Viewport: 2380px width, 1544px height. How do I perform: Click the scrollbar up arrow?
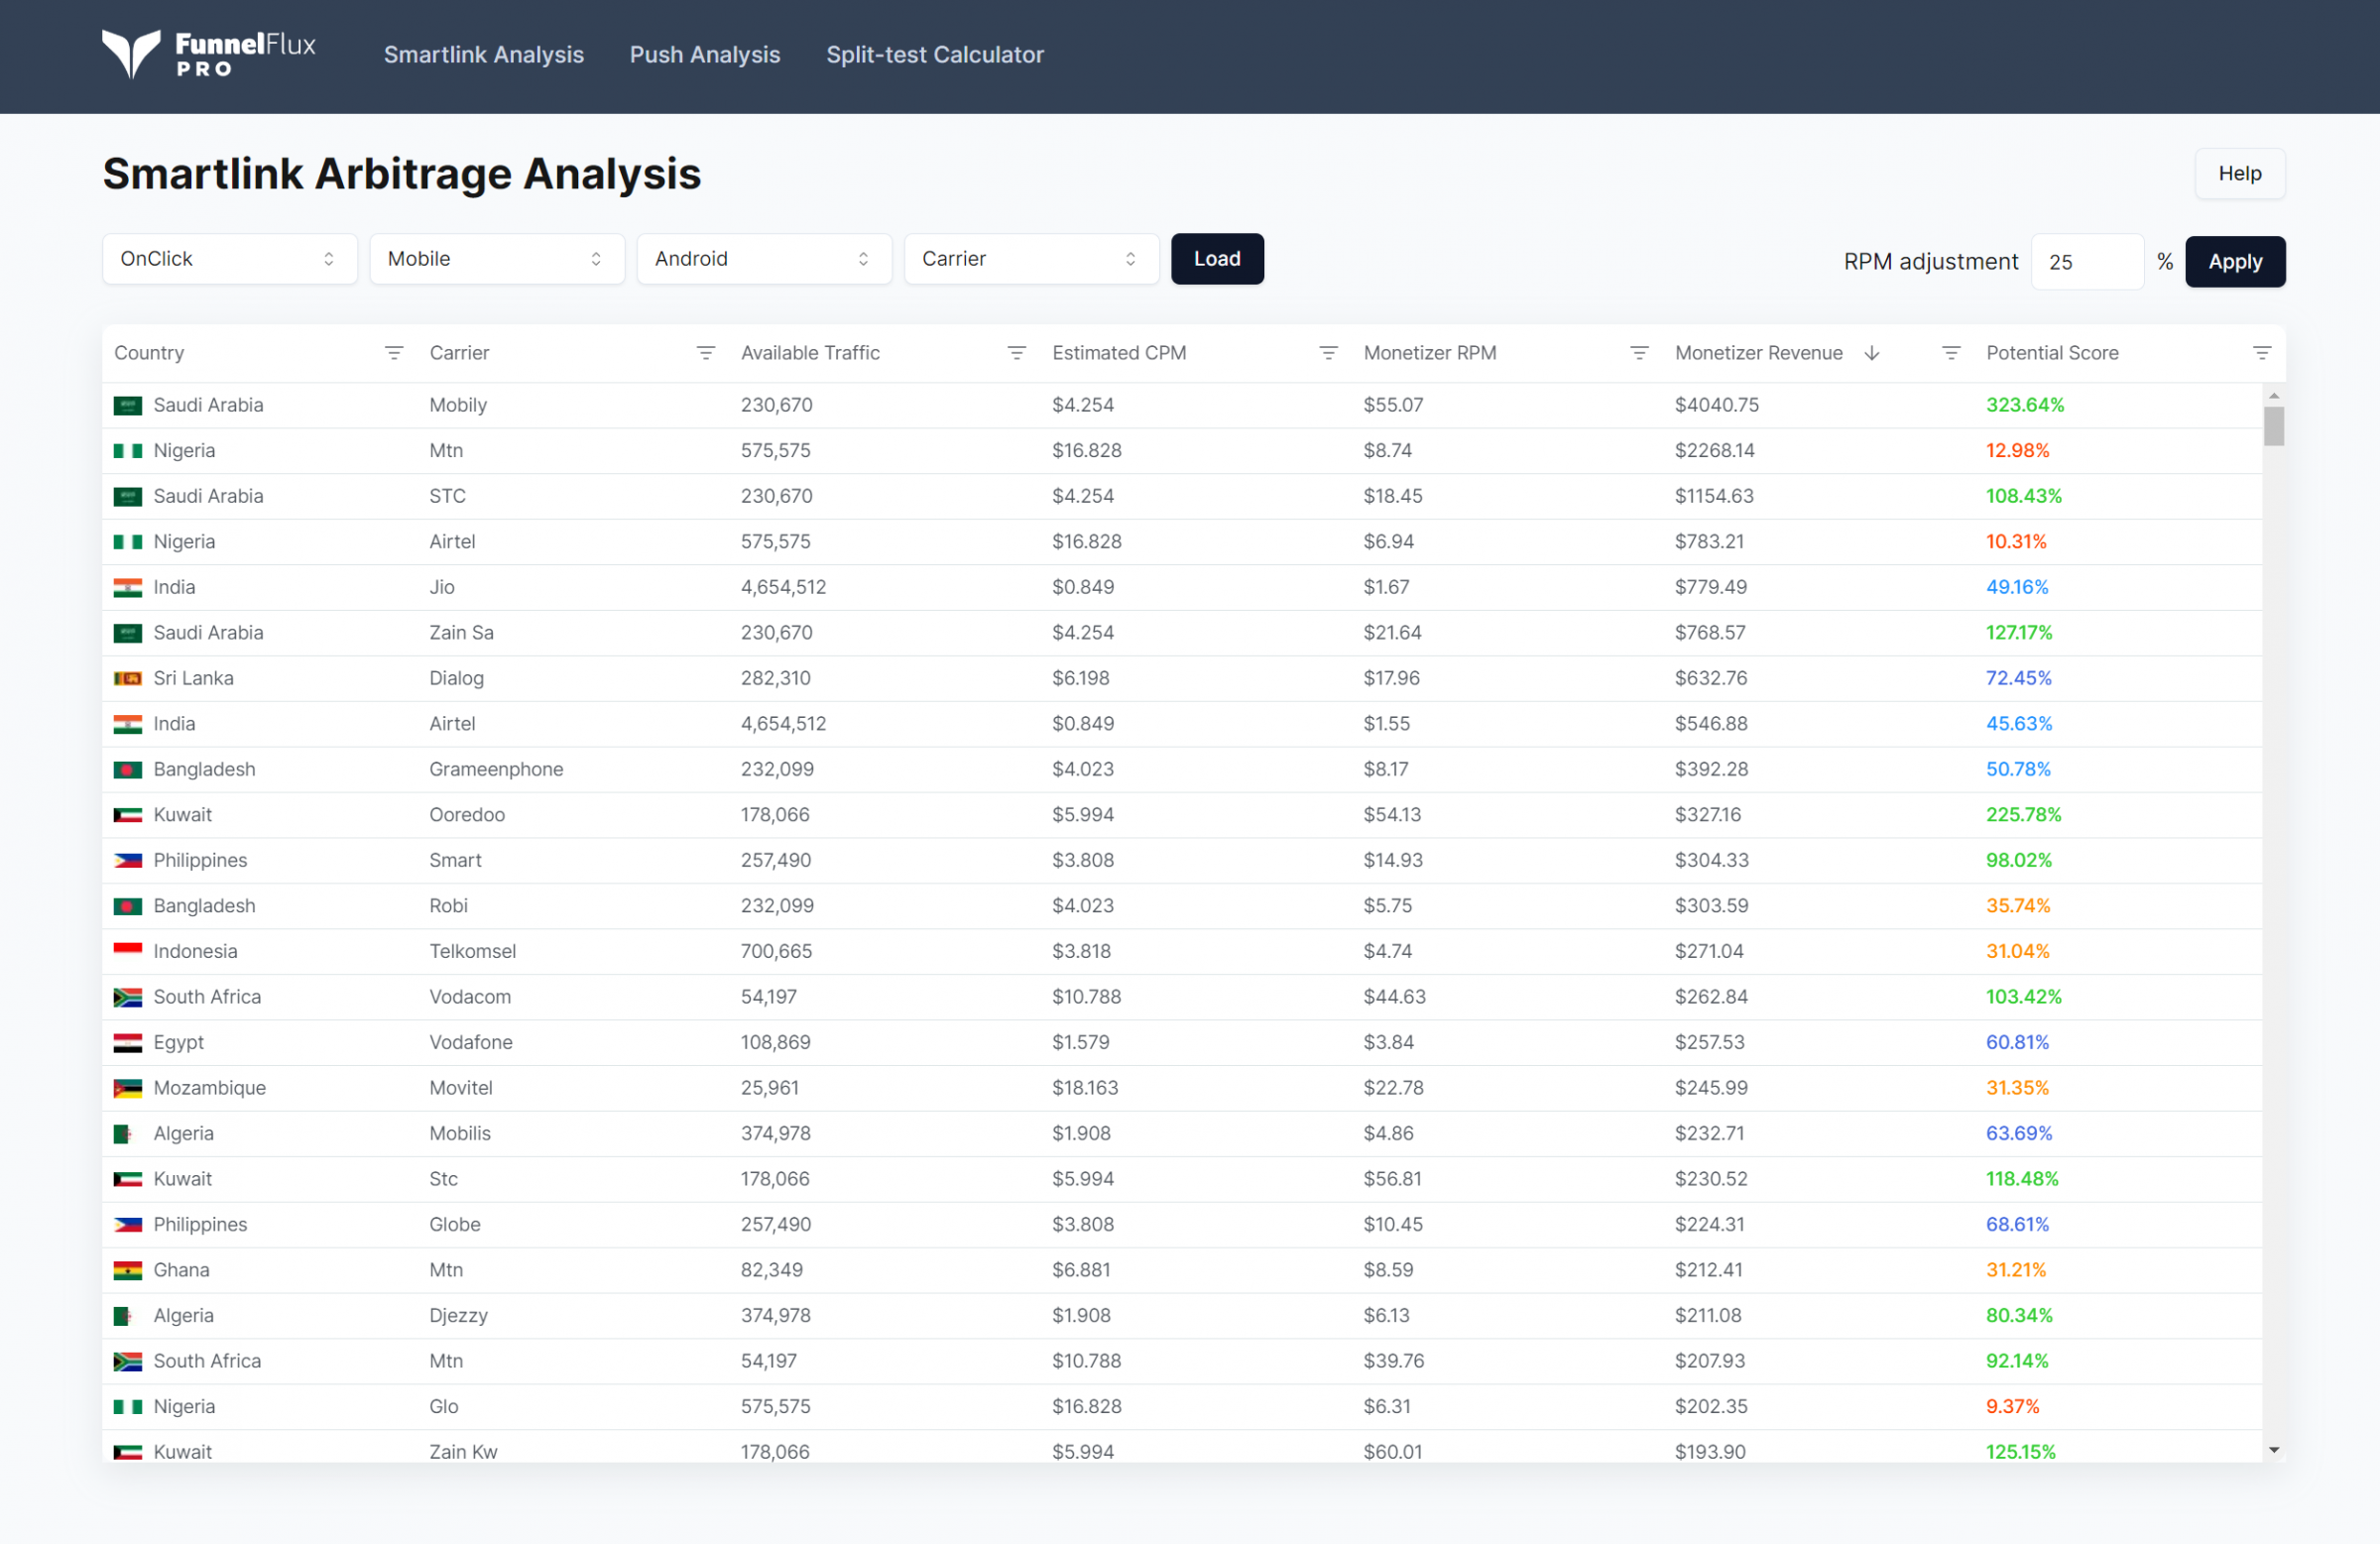[x=2274, y=396]
